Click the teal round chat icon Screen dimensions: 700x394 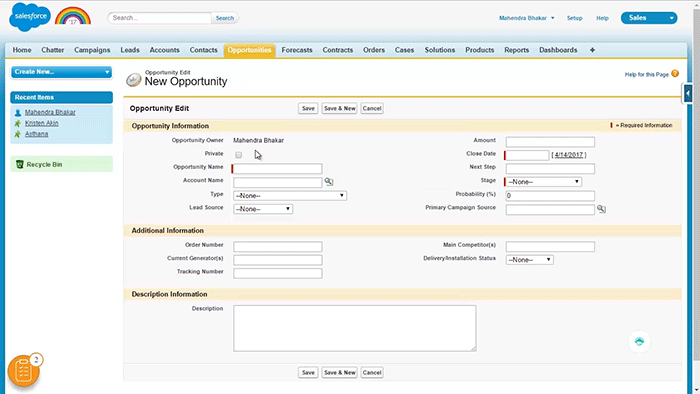[x=639, y=341]
